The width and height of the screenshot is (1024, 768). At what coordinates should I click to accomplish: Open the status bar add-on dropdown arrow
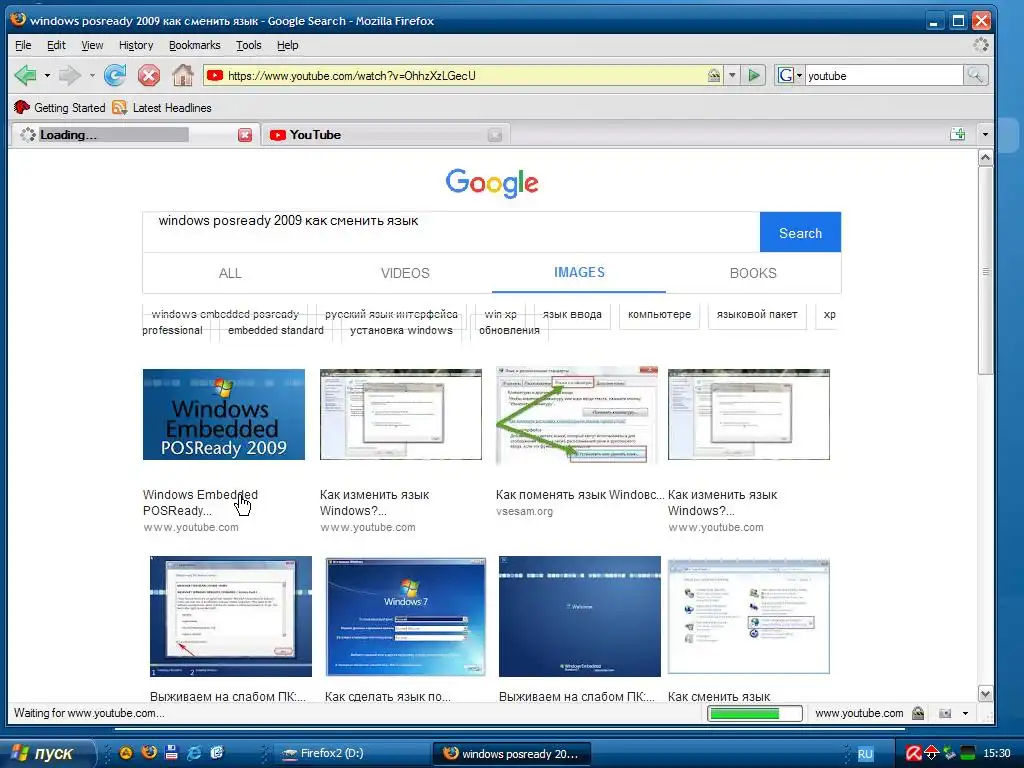(x=965, y=713)
